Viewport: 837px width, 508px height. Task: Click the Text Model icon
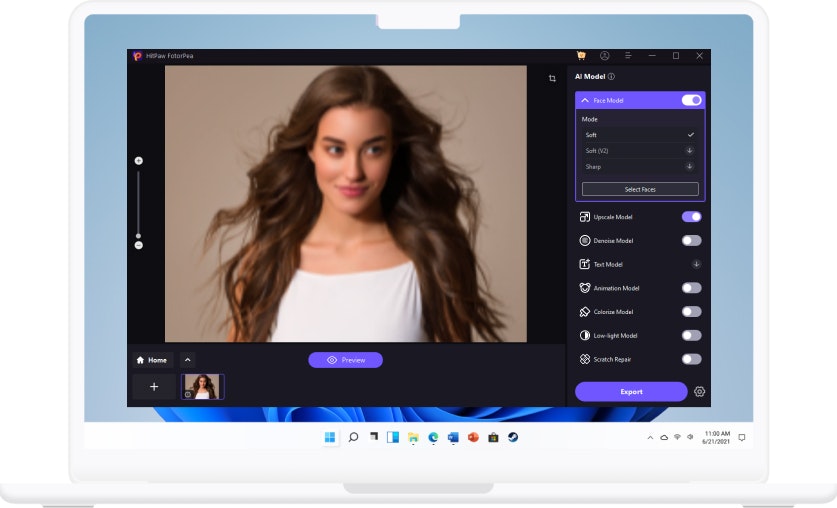pyautogui.click(x=585, y=264)
